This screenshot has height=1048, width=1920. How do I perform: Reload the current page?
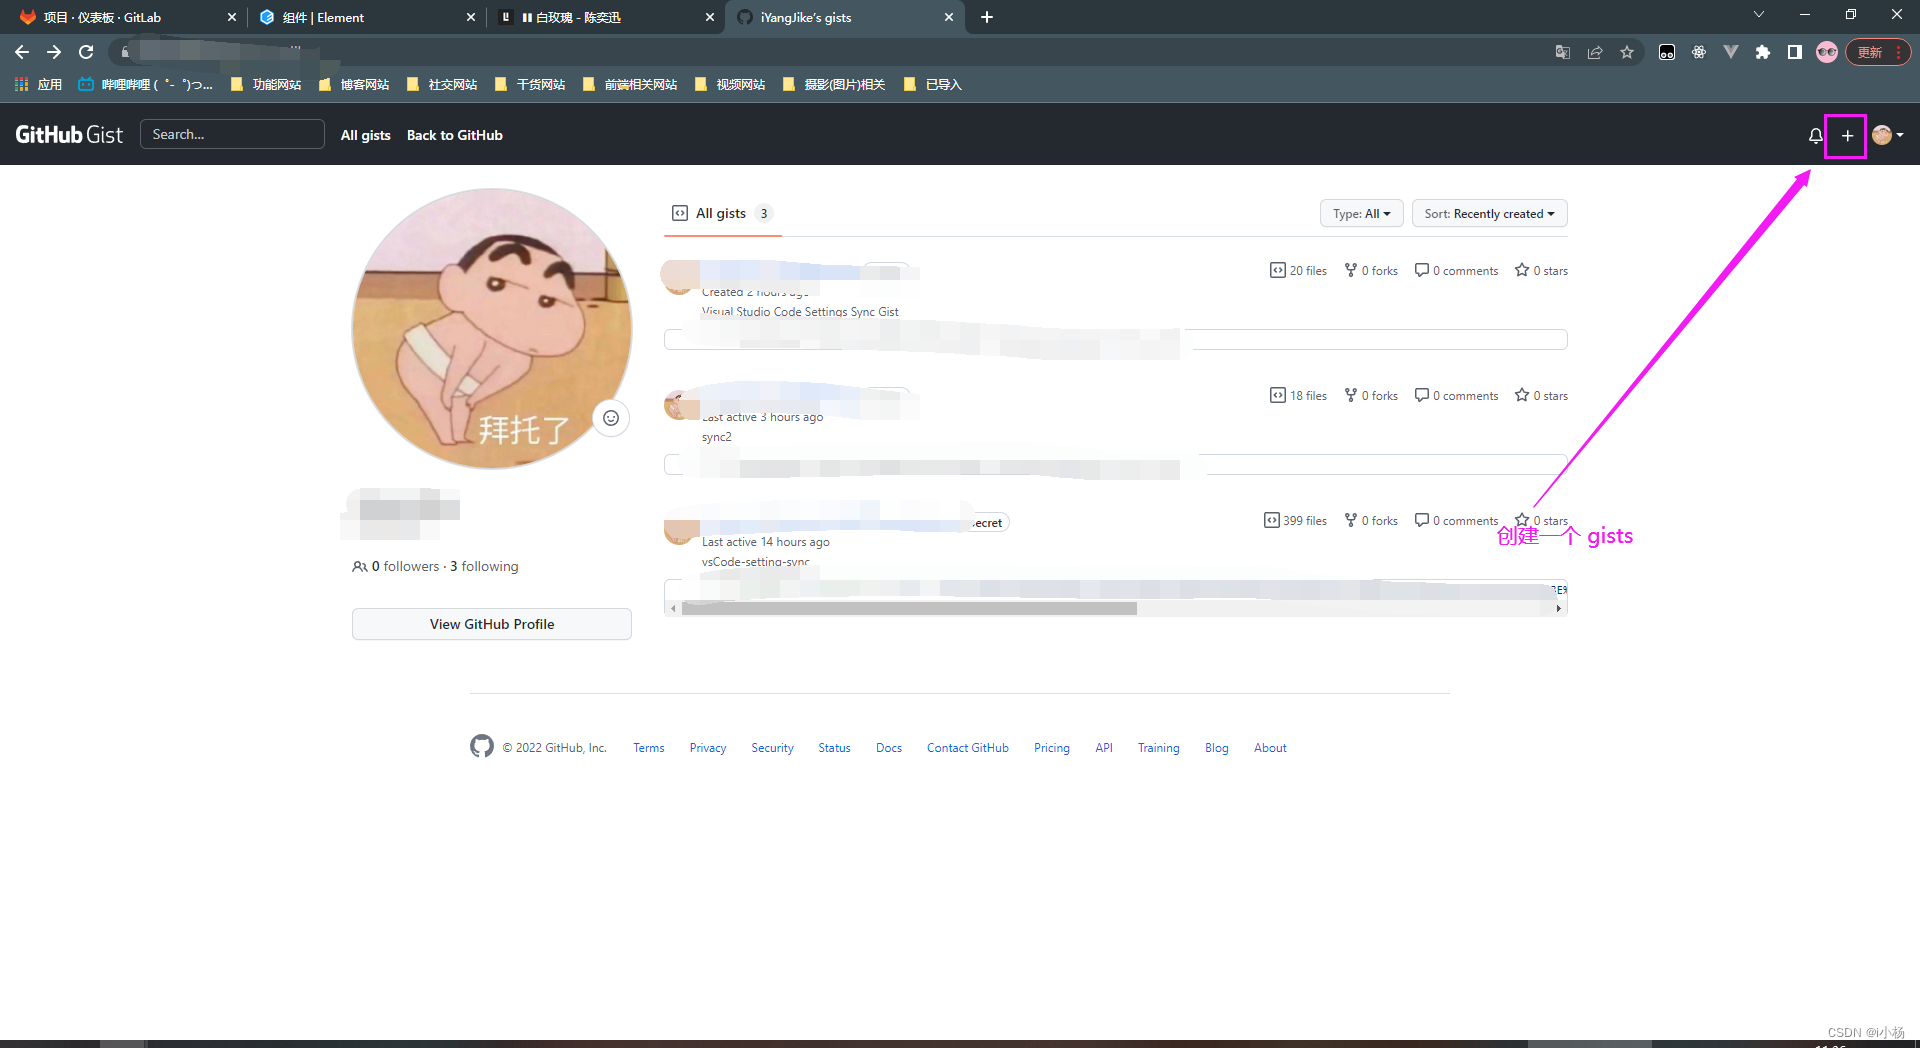click(86, 52)
